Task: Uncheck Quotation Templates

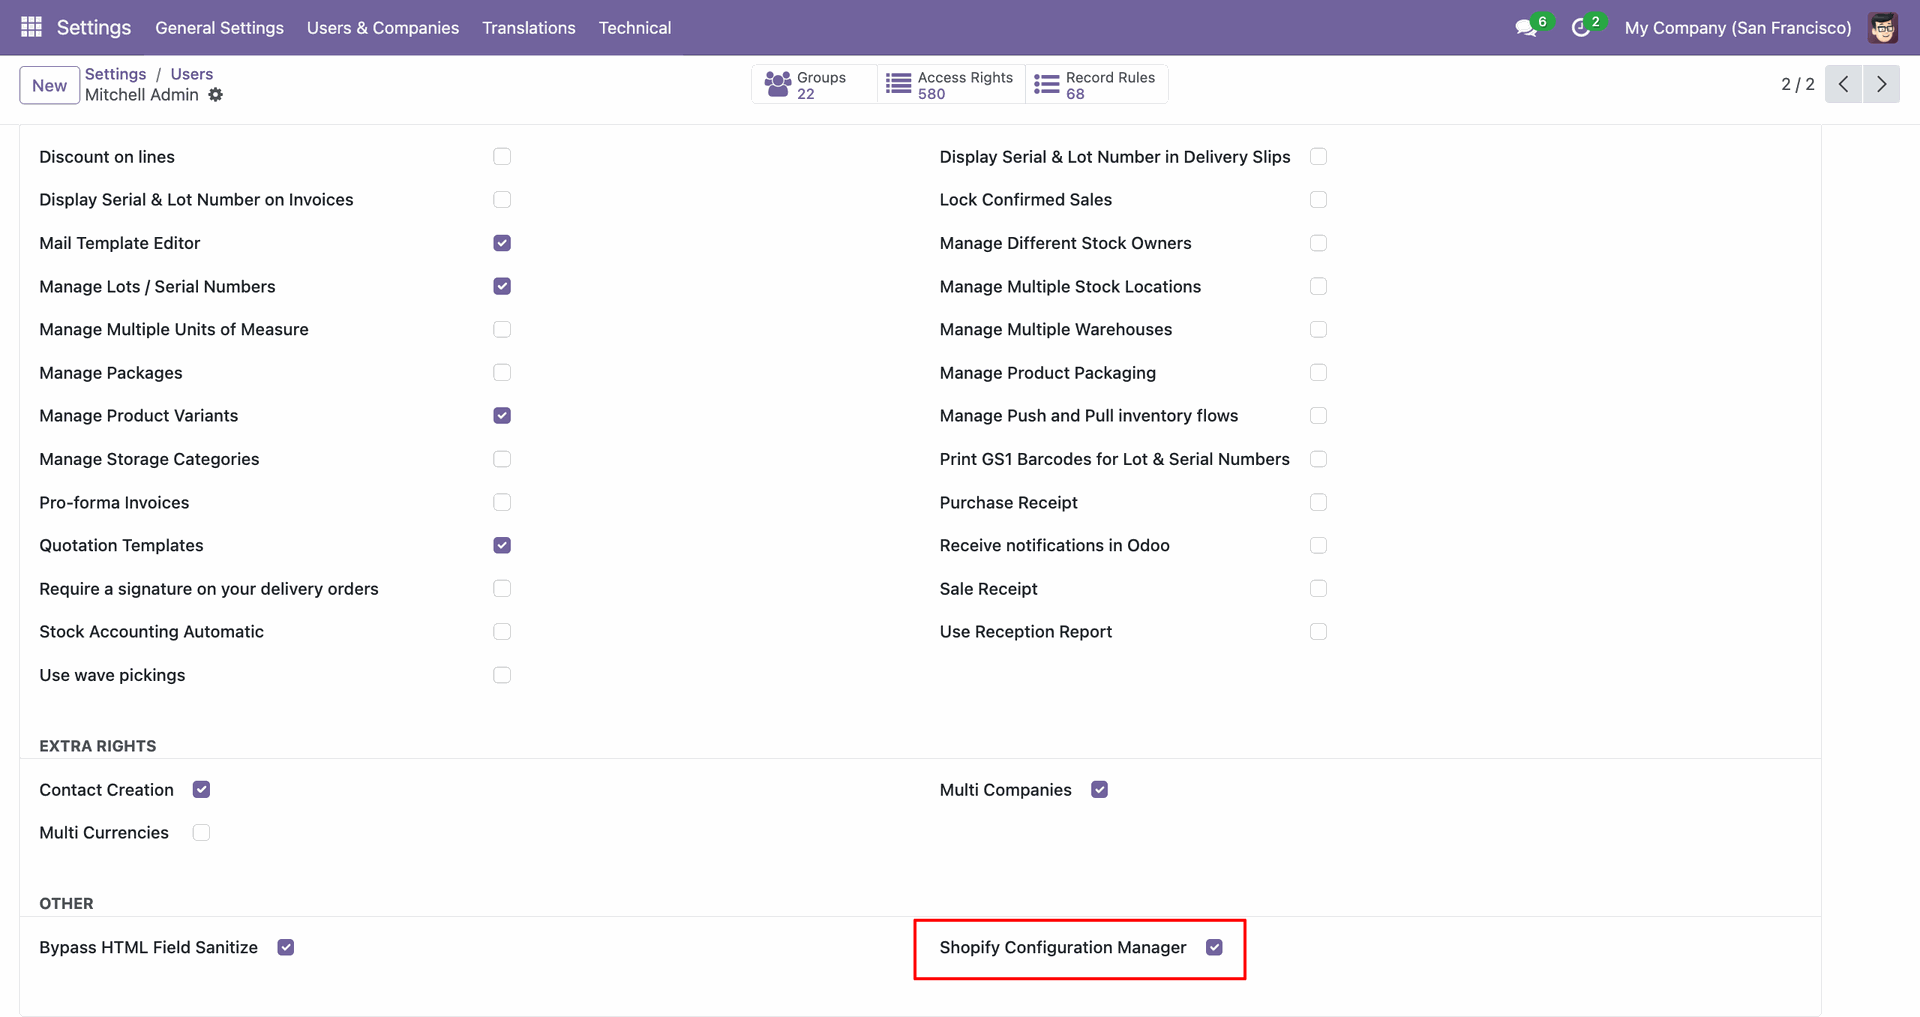Action: 502,545
